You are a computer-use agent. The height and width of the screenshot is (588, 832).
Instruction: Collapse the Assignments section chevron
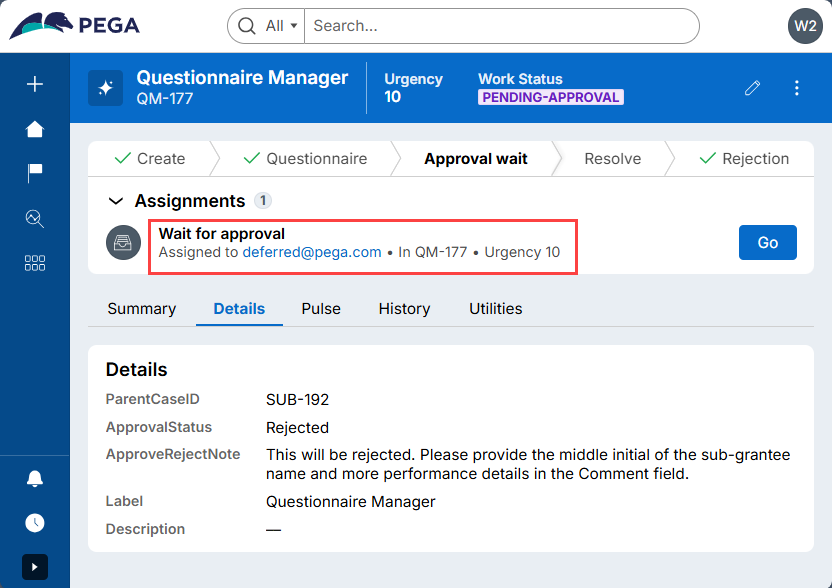click(115, 201)
